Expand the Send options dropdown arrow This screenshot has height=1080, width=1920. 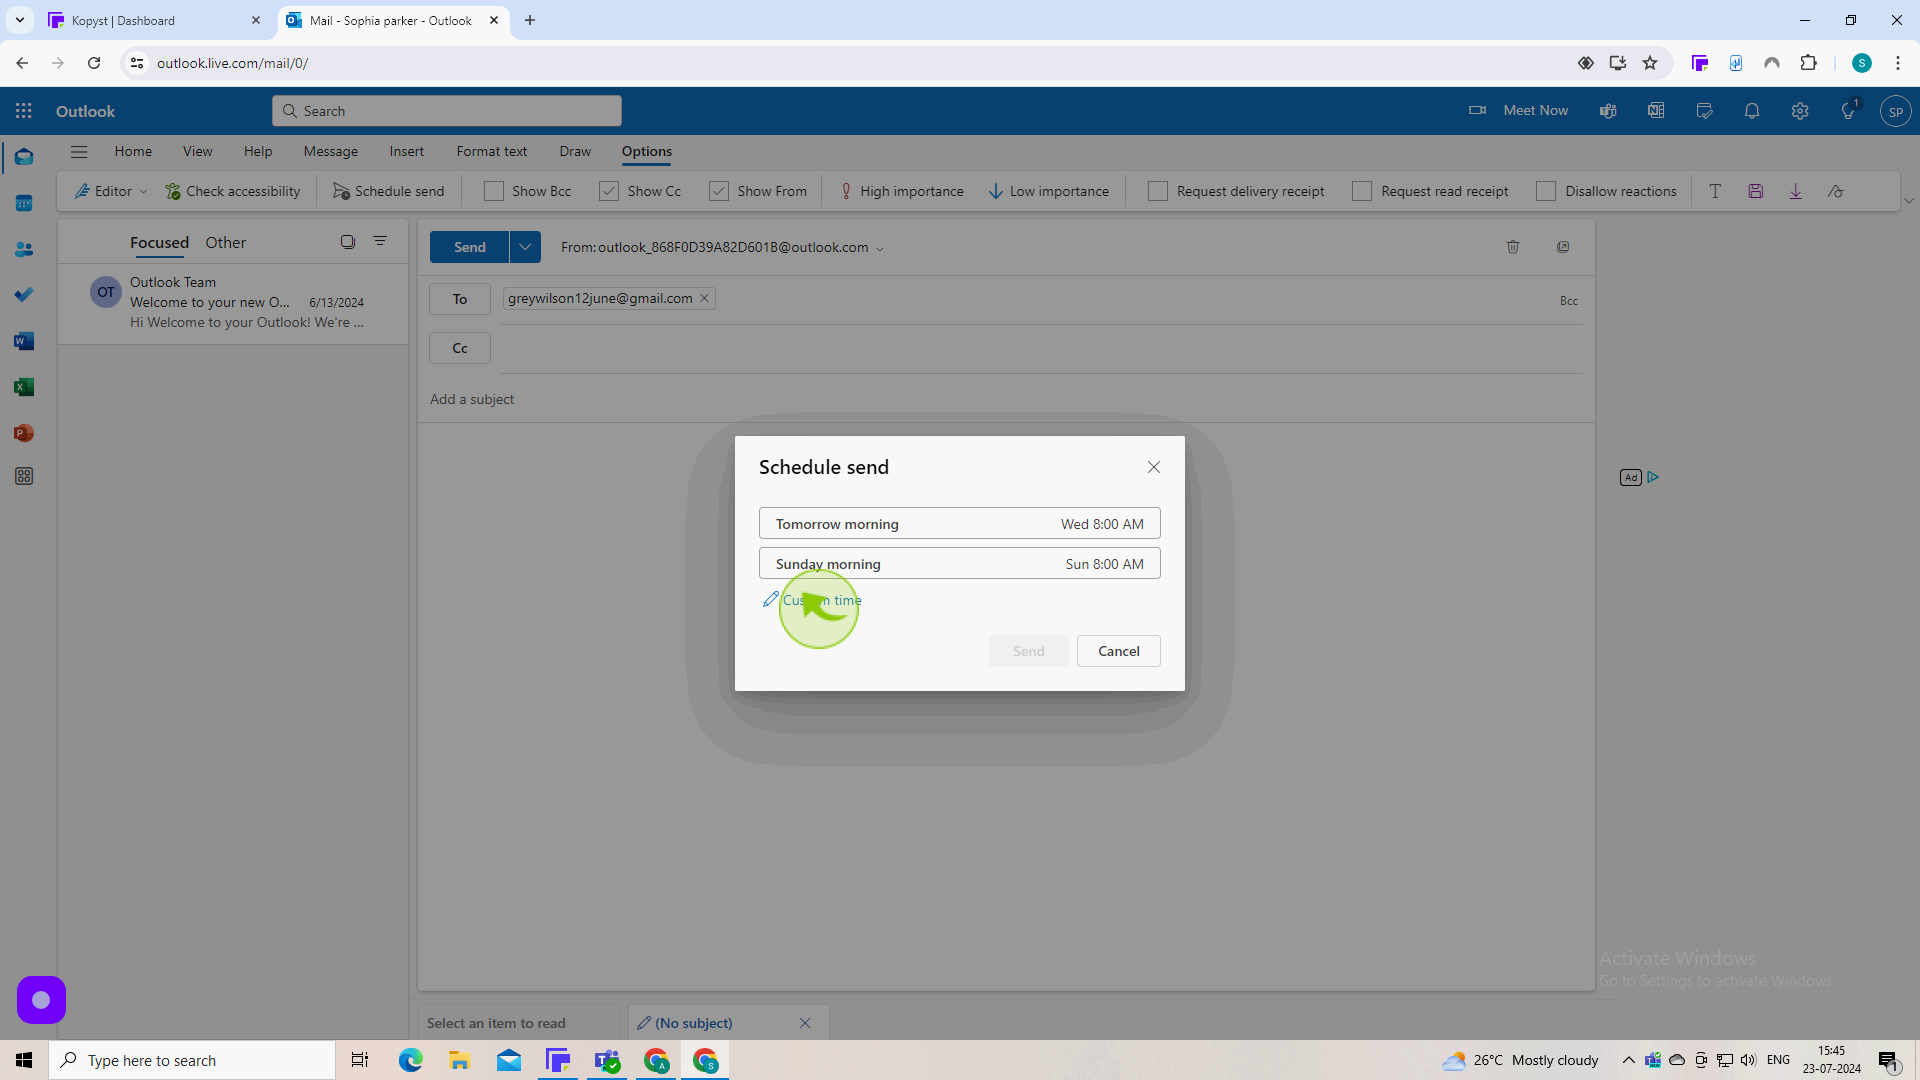(x=525, y=247)
